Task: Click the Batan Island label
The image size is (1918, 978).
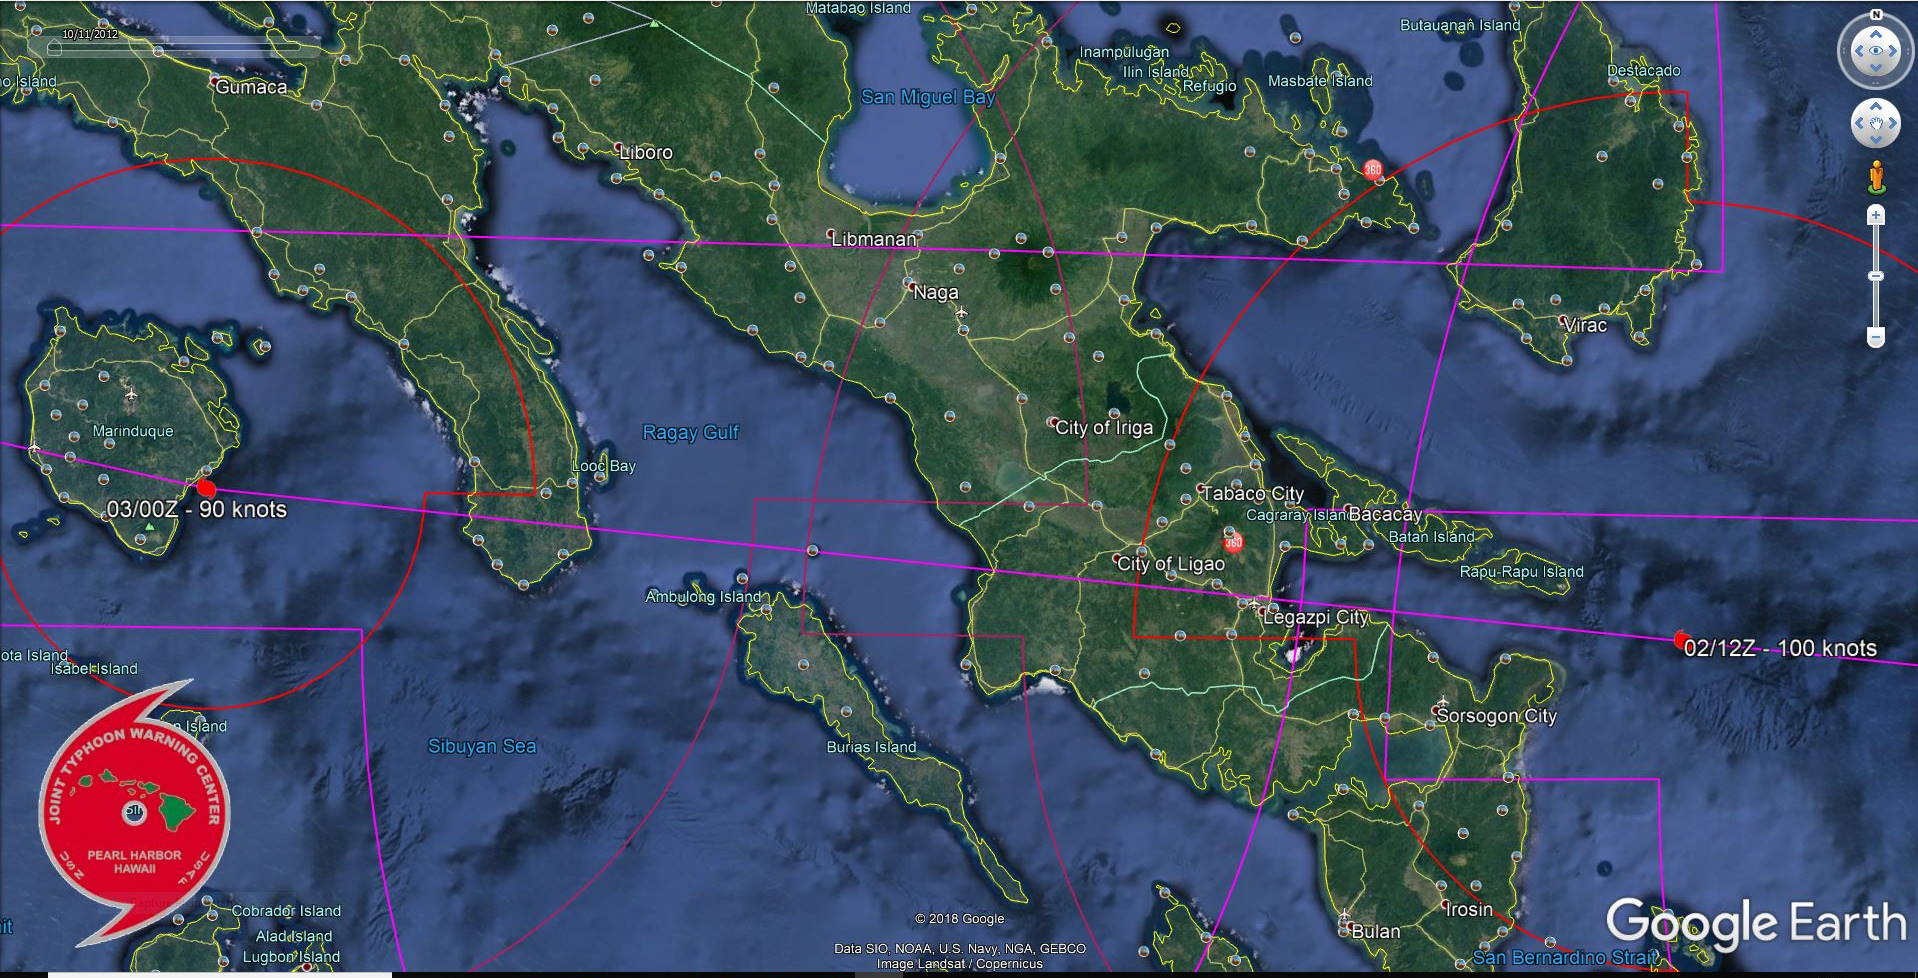Action: pos(1431,537)
